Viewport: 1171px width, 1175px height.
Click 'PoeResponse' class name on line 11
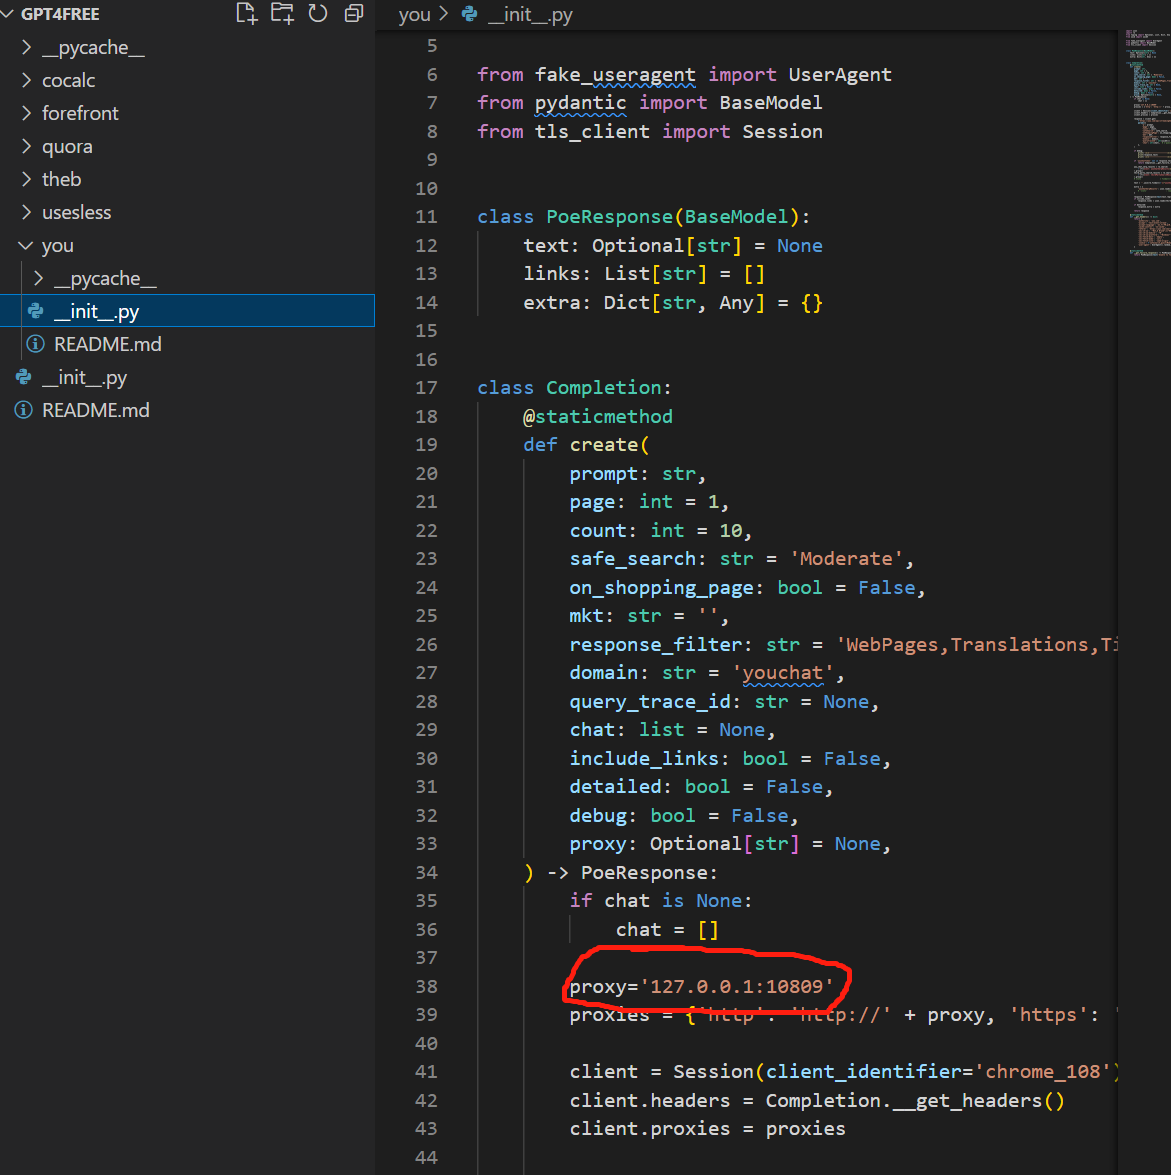pos(609,217)
